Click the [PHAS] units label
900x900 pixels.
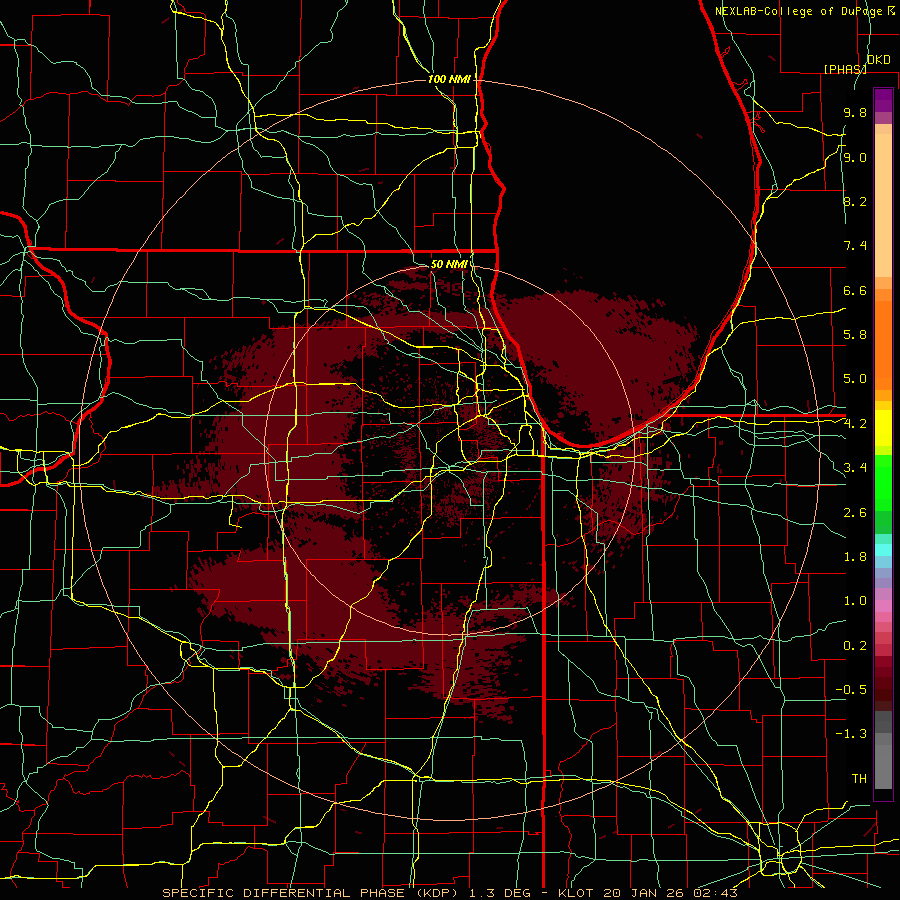[x=845, y=69]
